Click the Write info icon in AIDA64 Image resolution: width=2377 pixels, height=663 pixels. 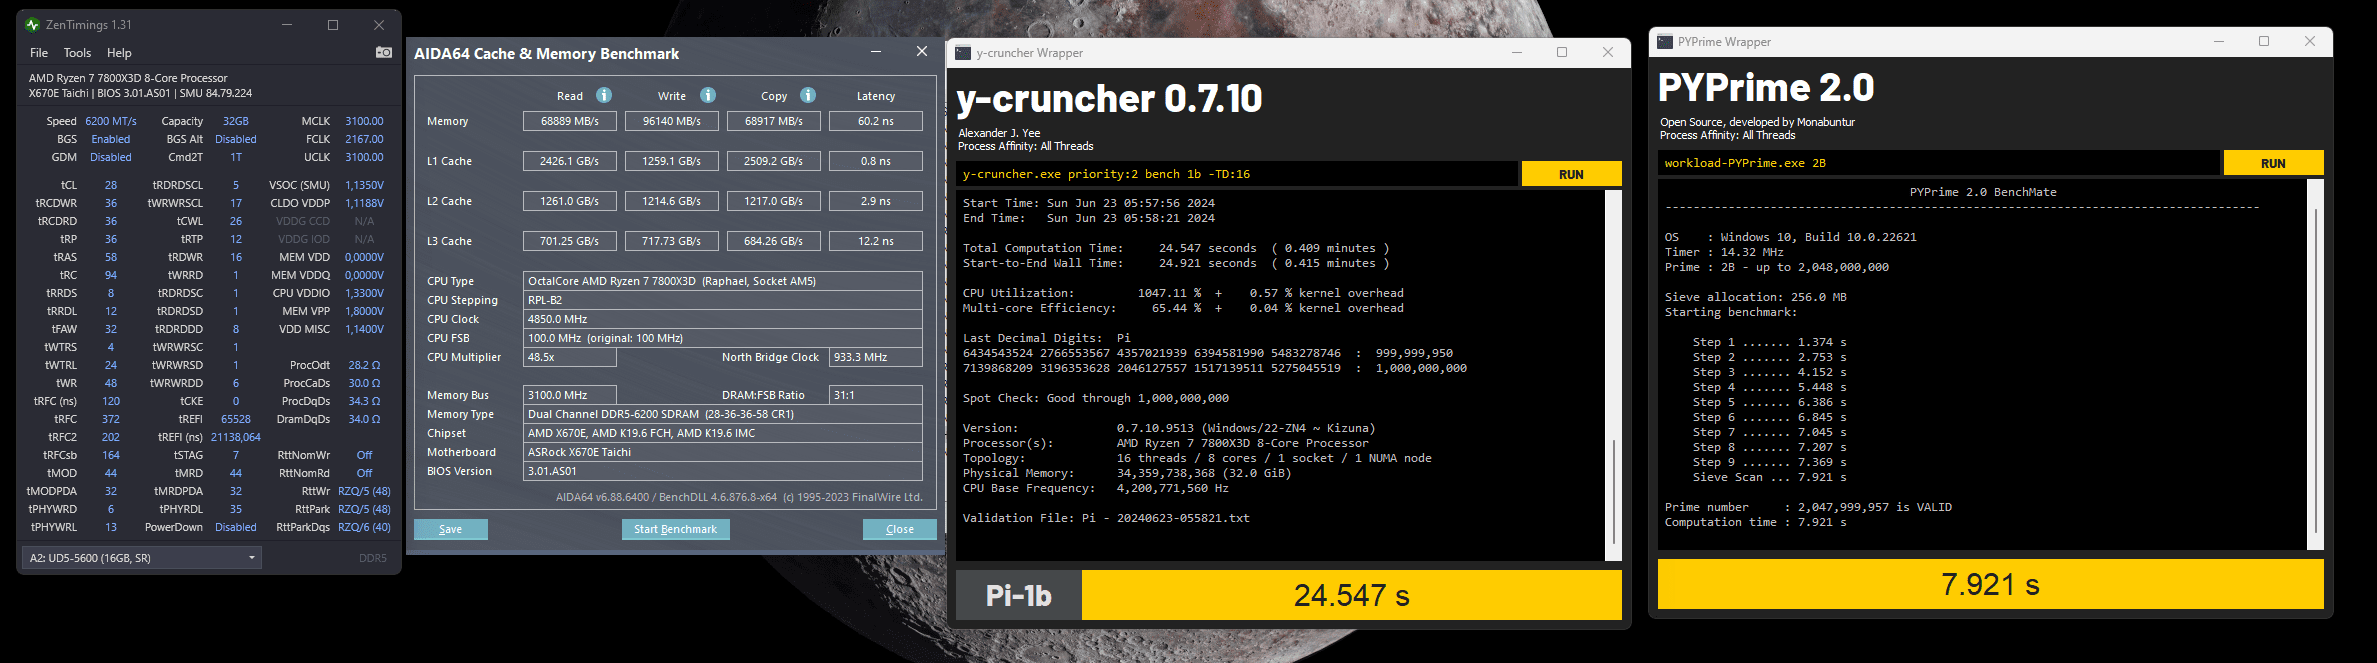(x=708, y=95)
